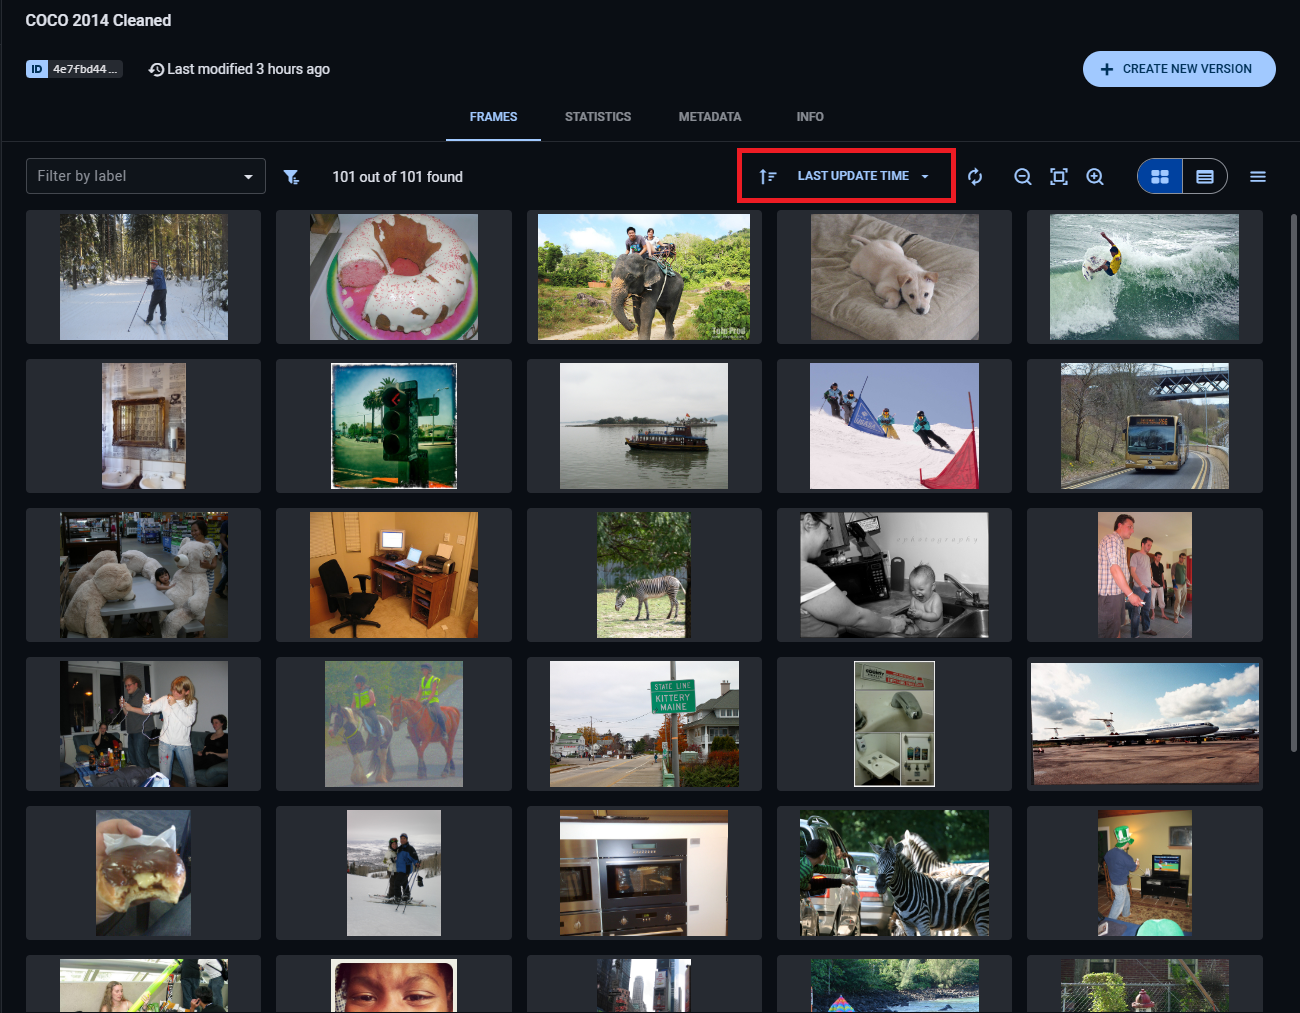Open the LAST UPDATE TIME sort dropdown

tap(858, 175)
